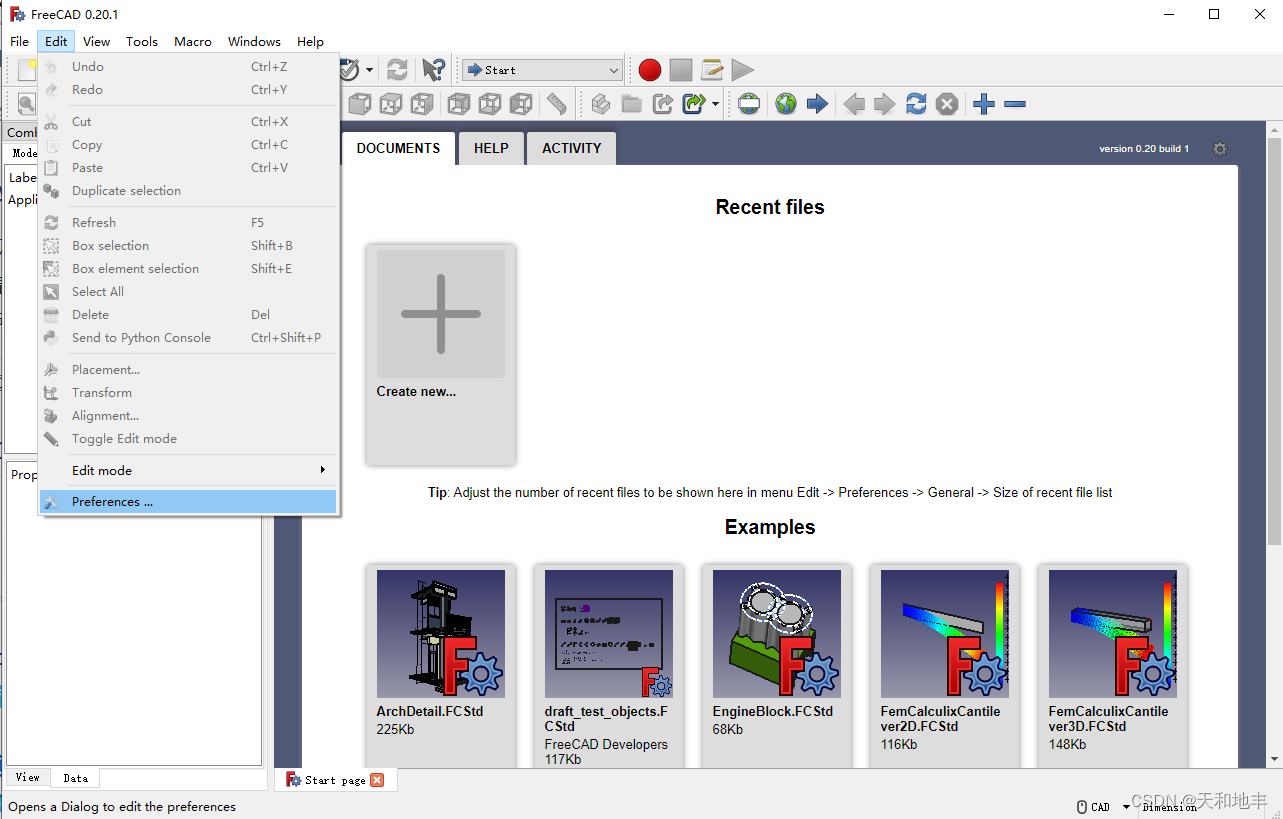
Task: Set bottom view cube icon
Action: point(489,104)
